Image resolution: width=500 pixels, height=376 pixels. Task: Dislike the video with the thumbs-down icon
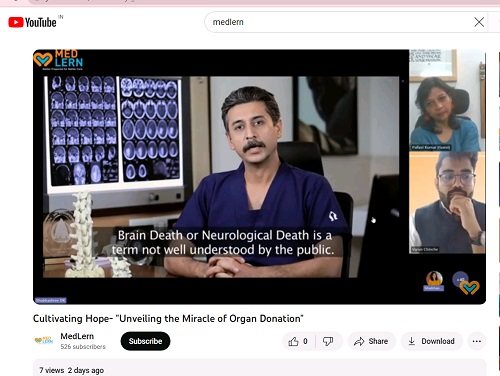(x=328, y=341)
